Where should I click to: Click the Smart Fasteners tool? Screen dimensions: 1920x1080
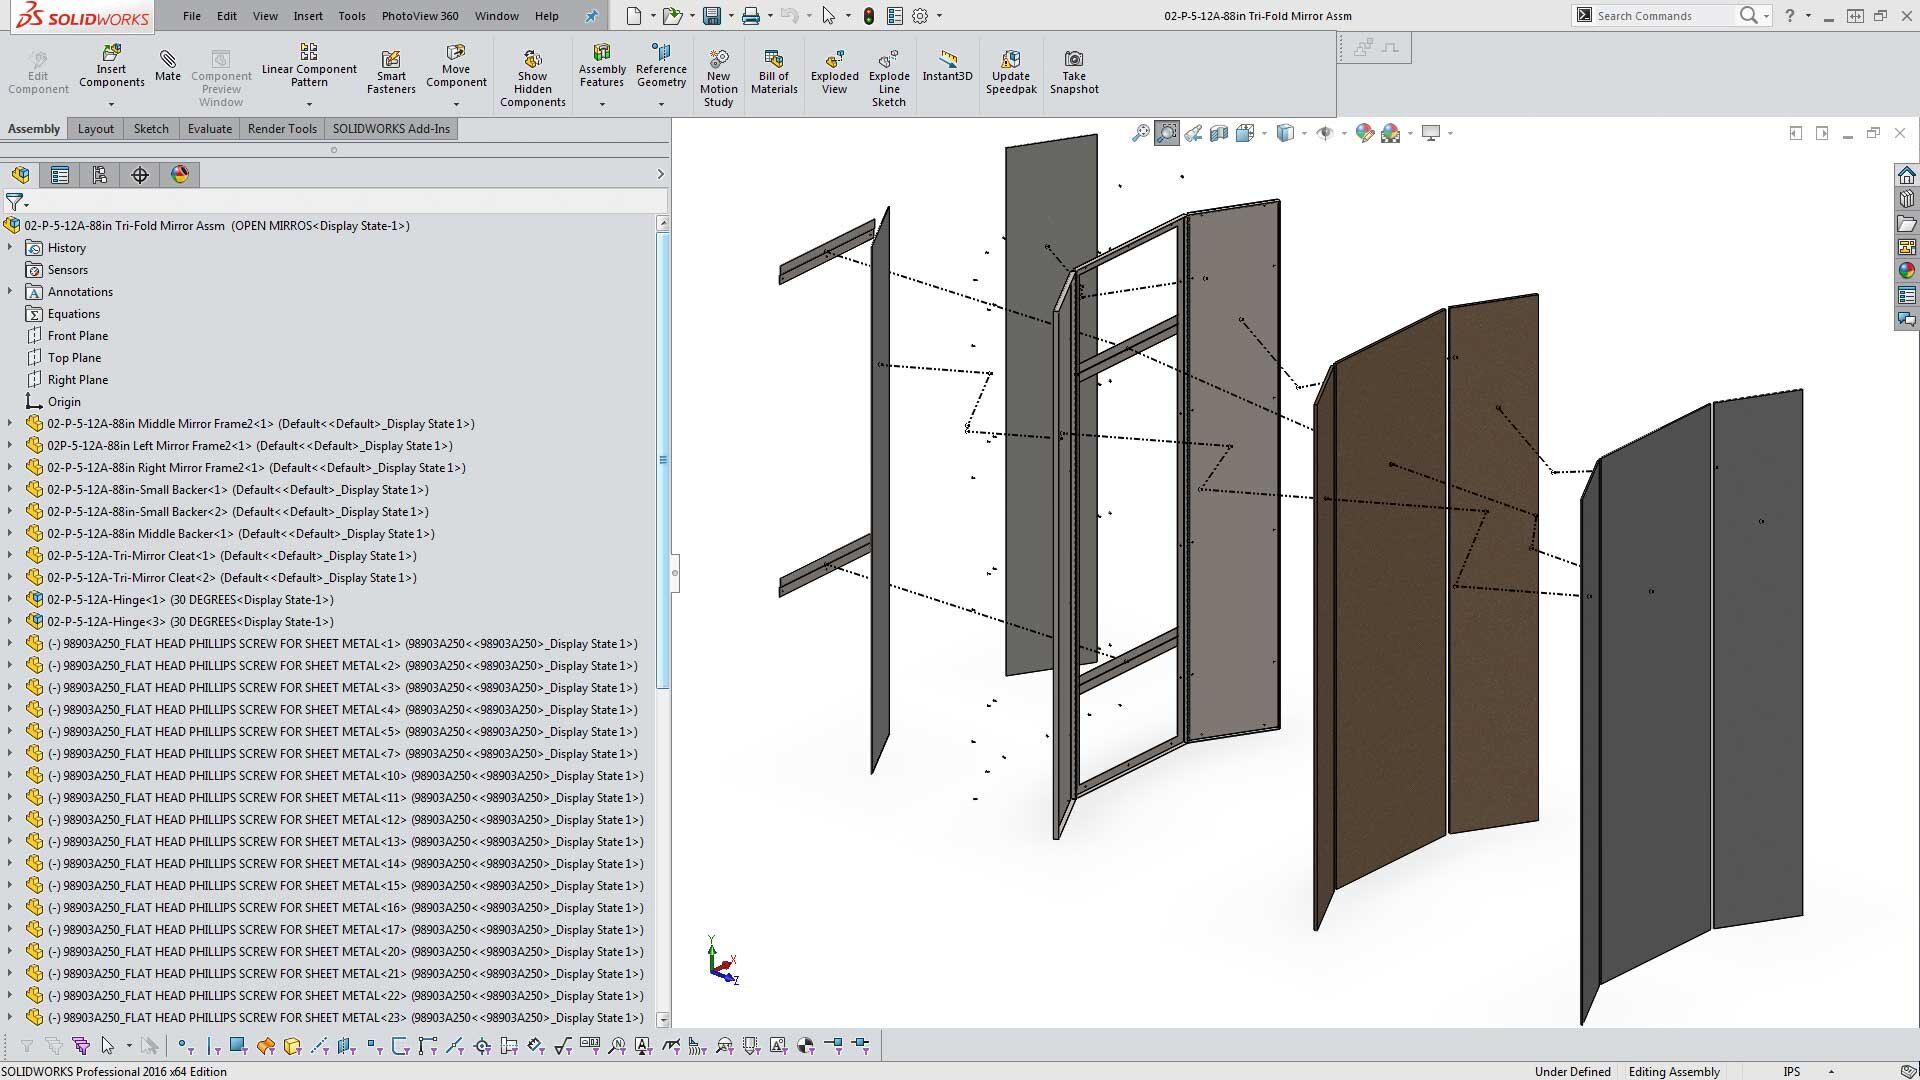pyautogui.click(x=391, y=71)
